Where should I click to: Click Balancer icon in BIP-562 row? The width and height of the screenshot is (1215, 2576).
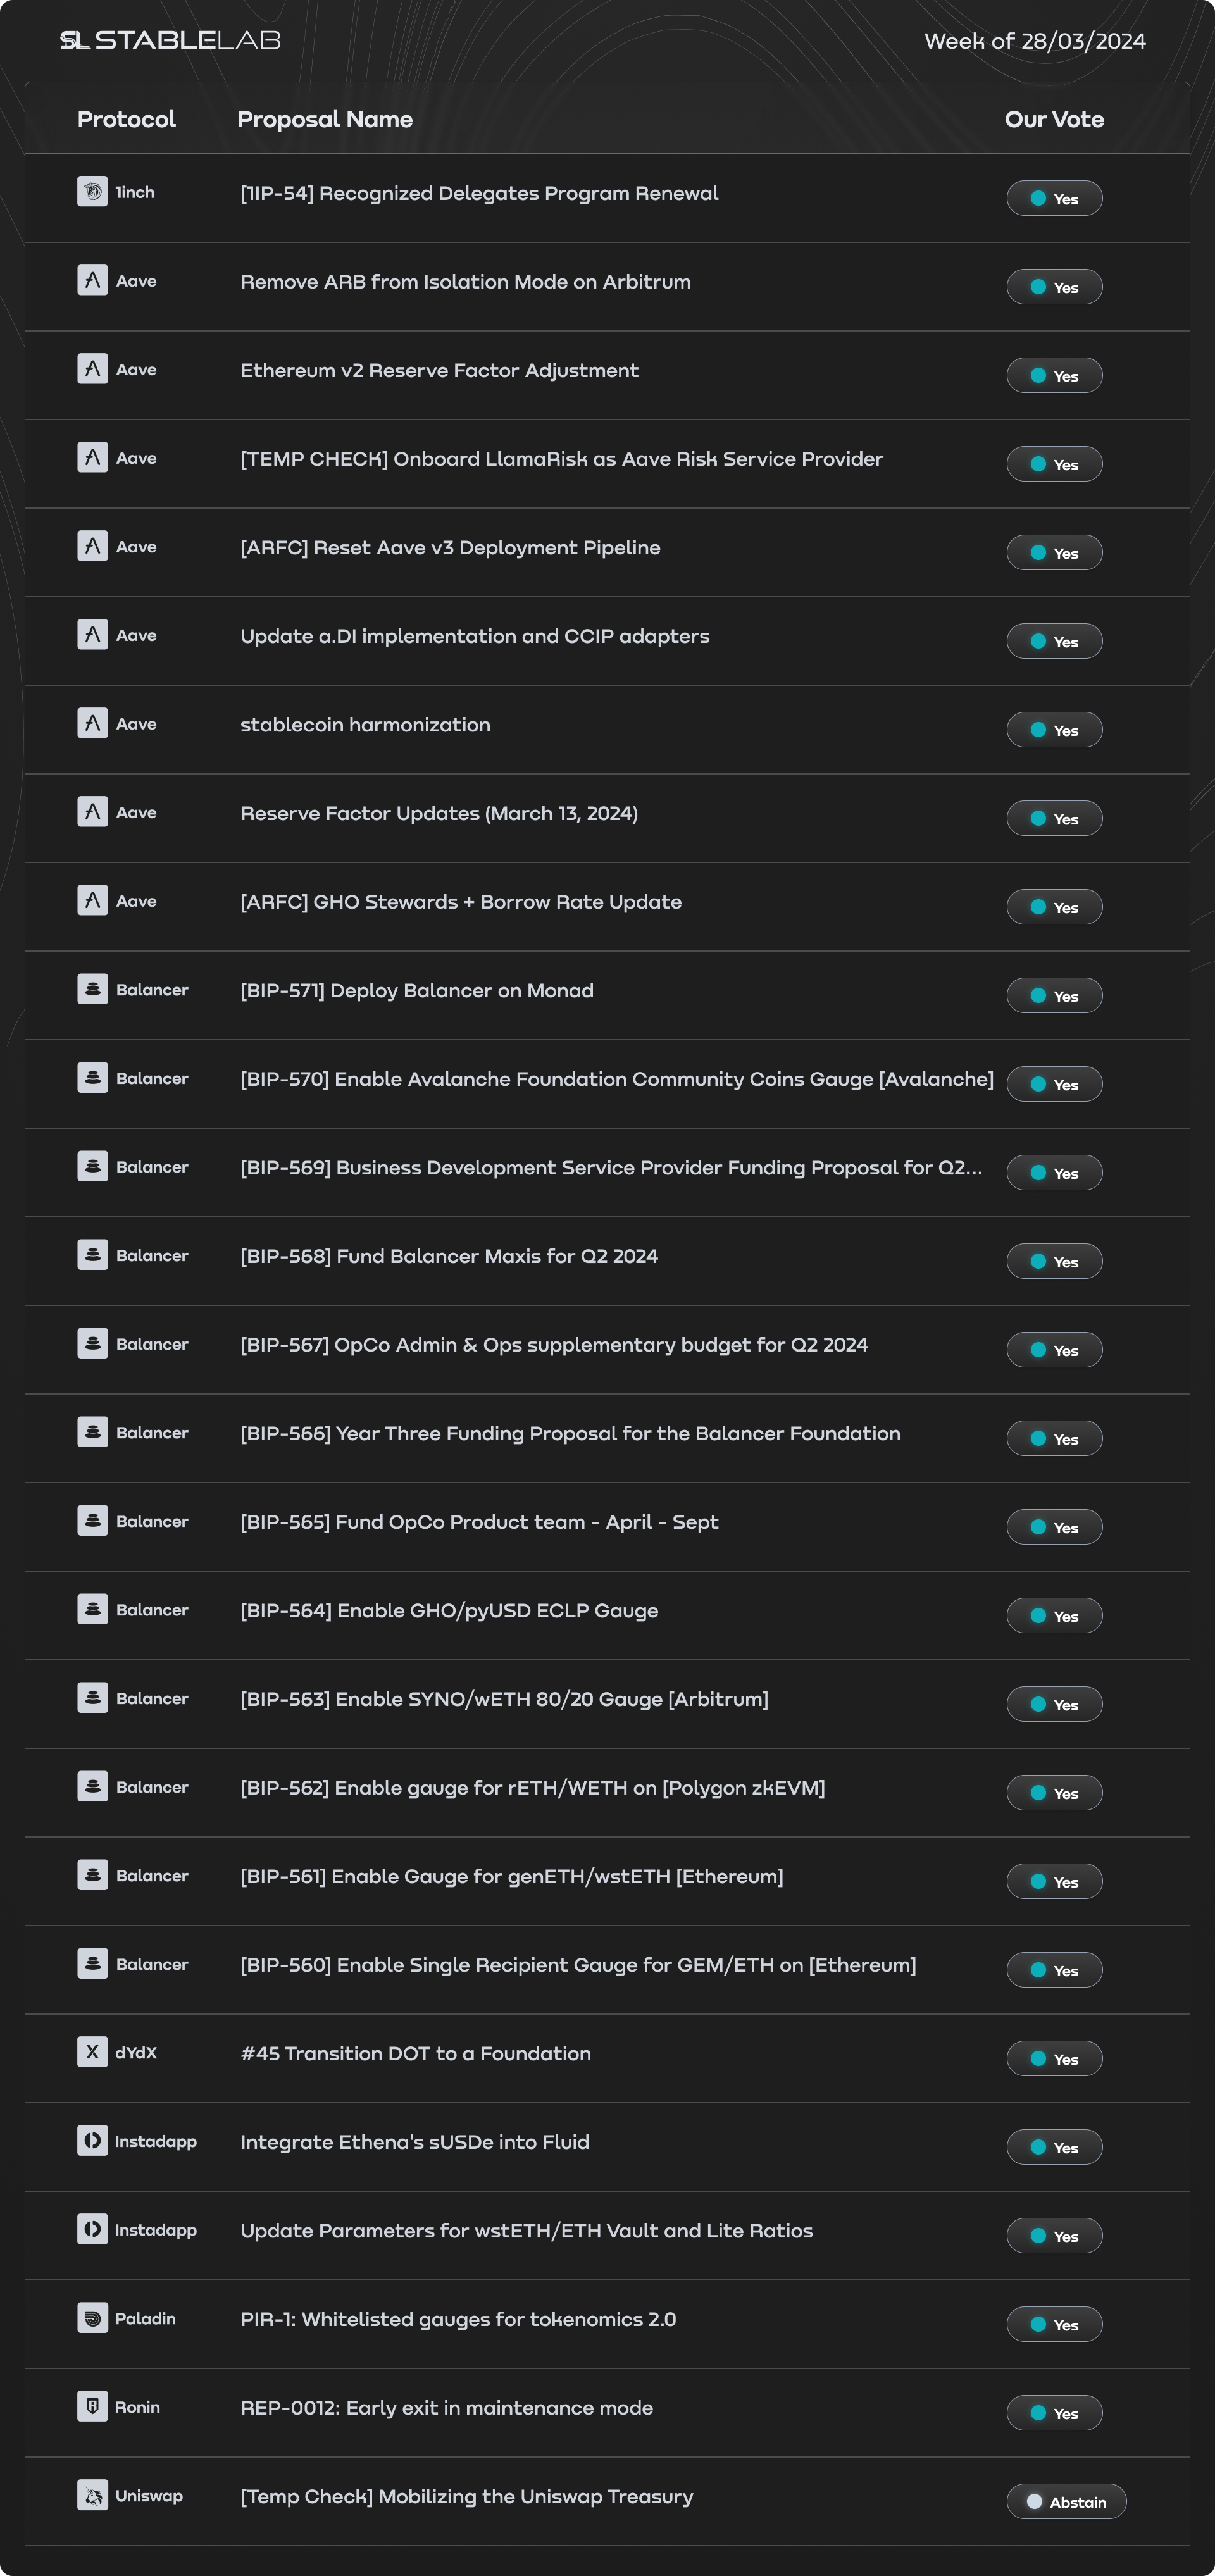coord(92,1786)
